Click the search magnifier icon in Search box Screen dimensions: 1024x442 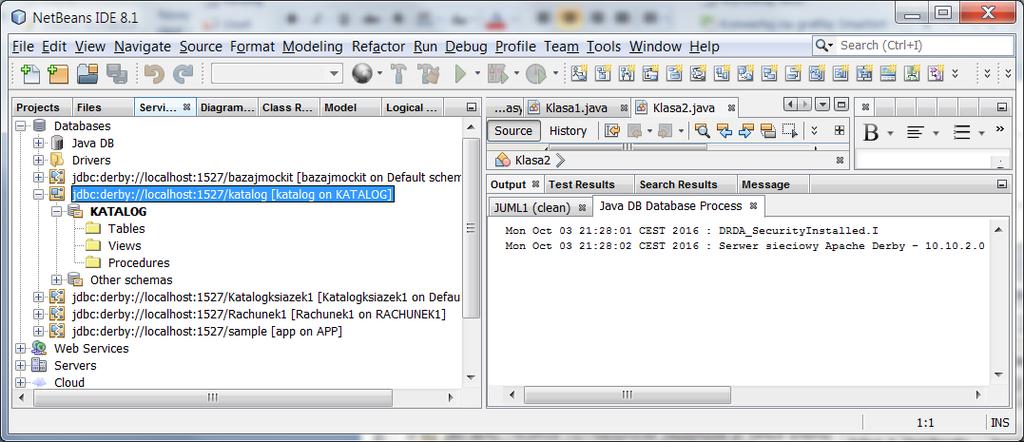822,46
